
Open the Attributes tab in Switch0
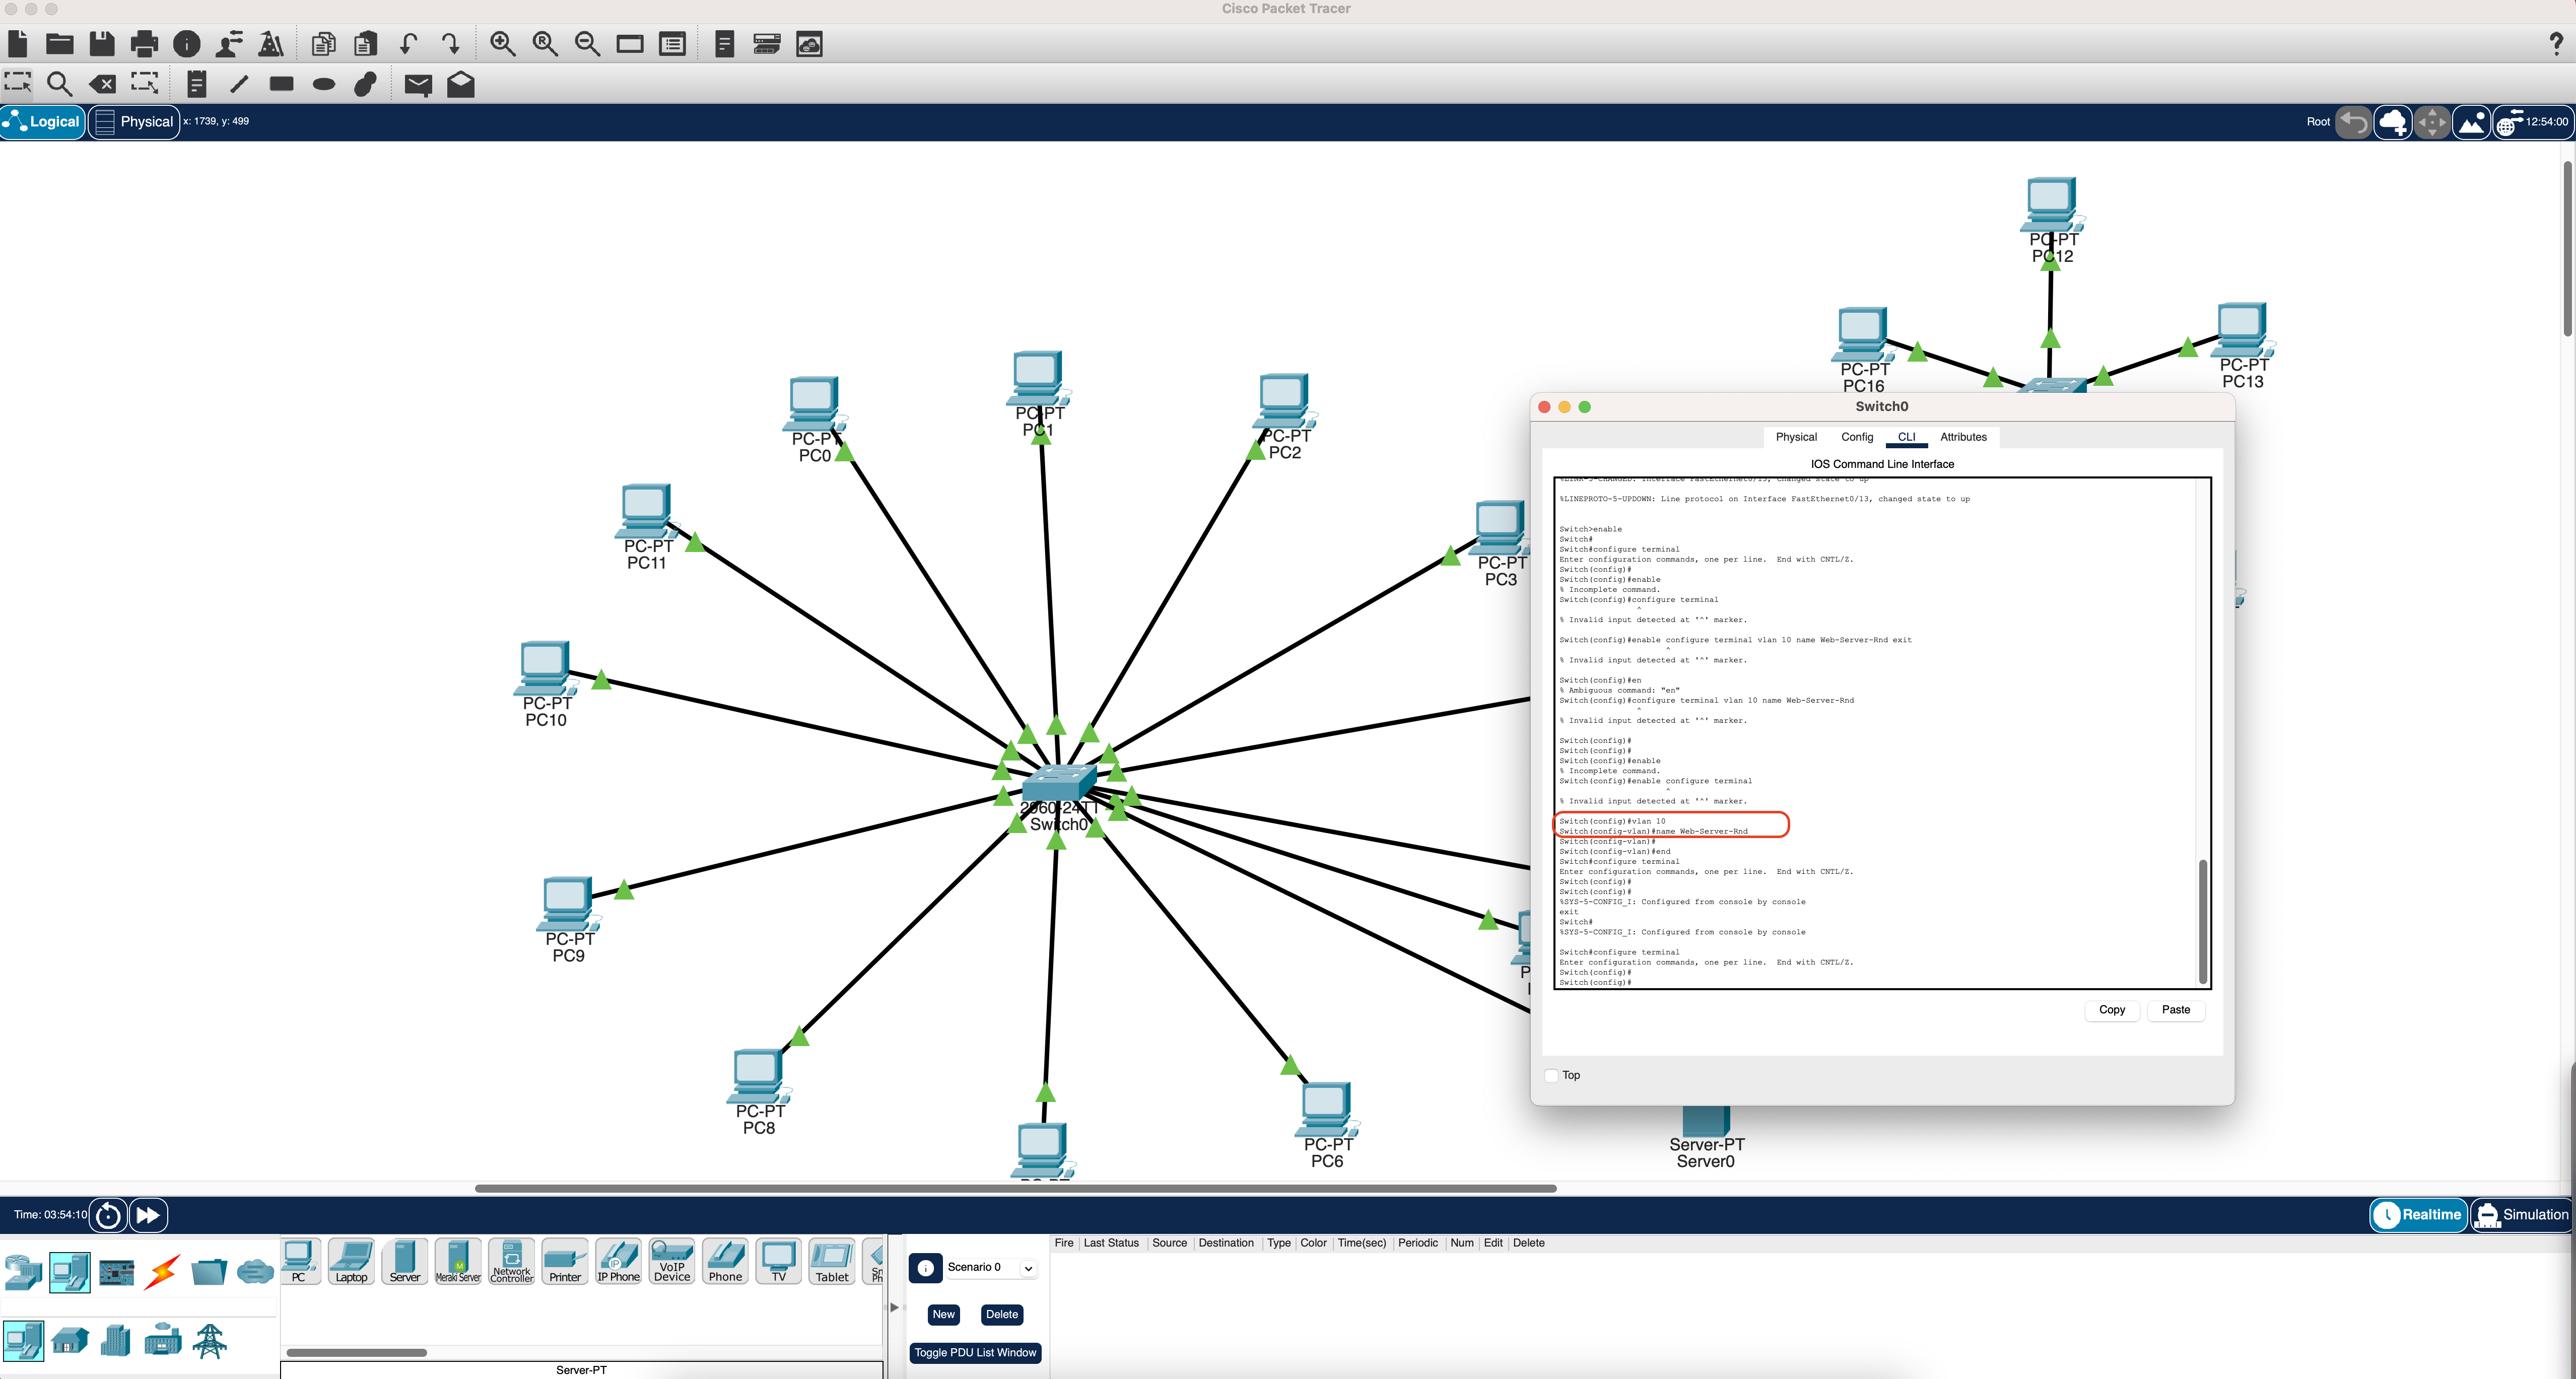tap(1963, 437)
